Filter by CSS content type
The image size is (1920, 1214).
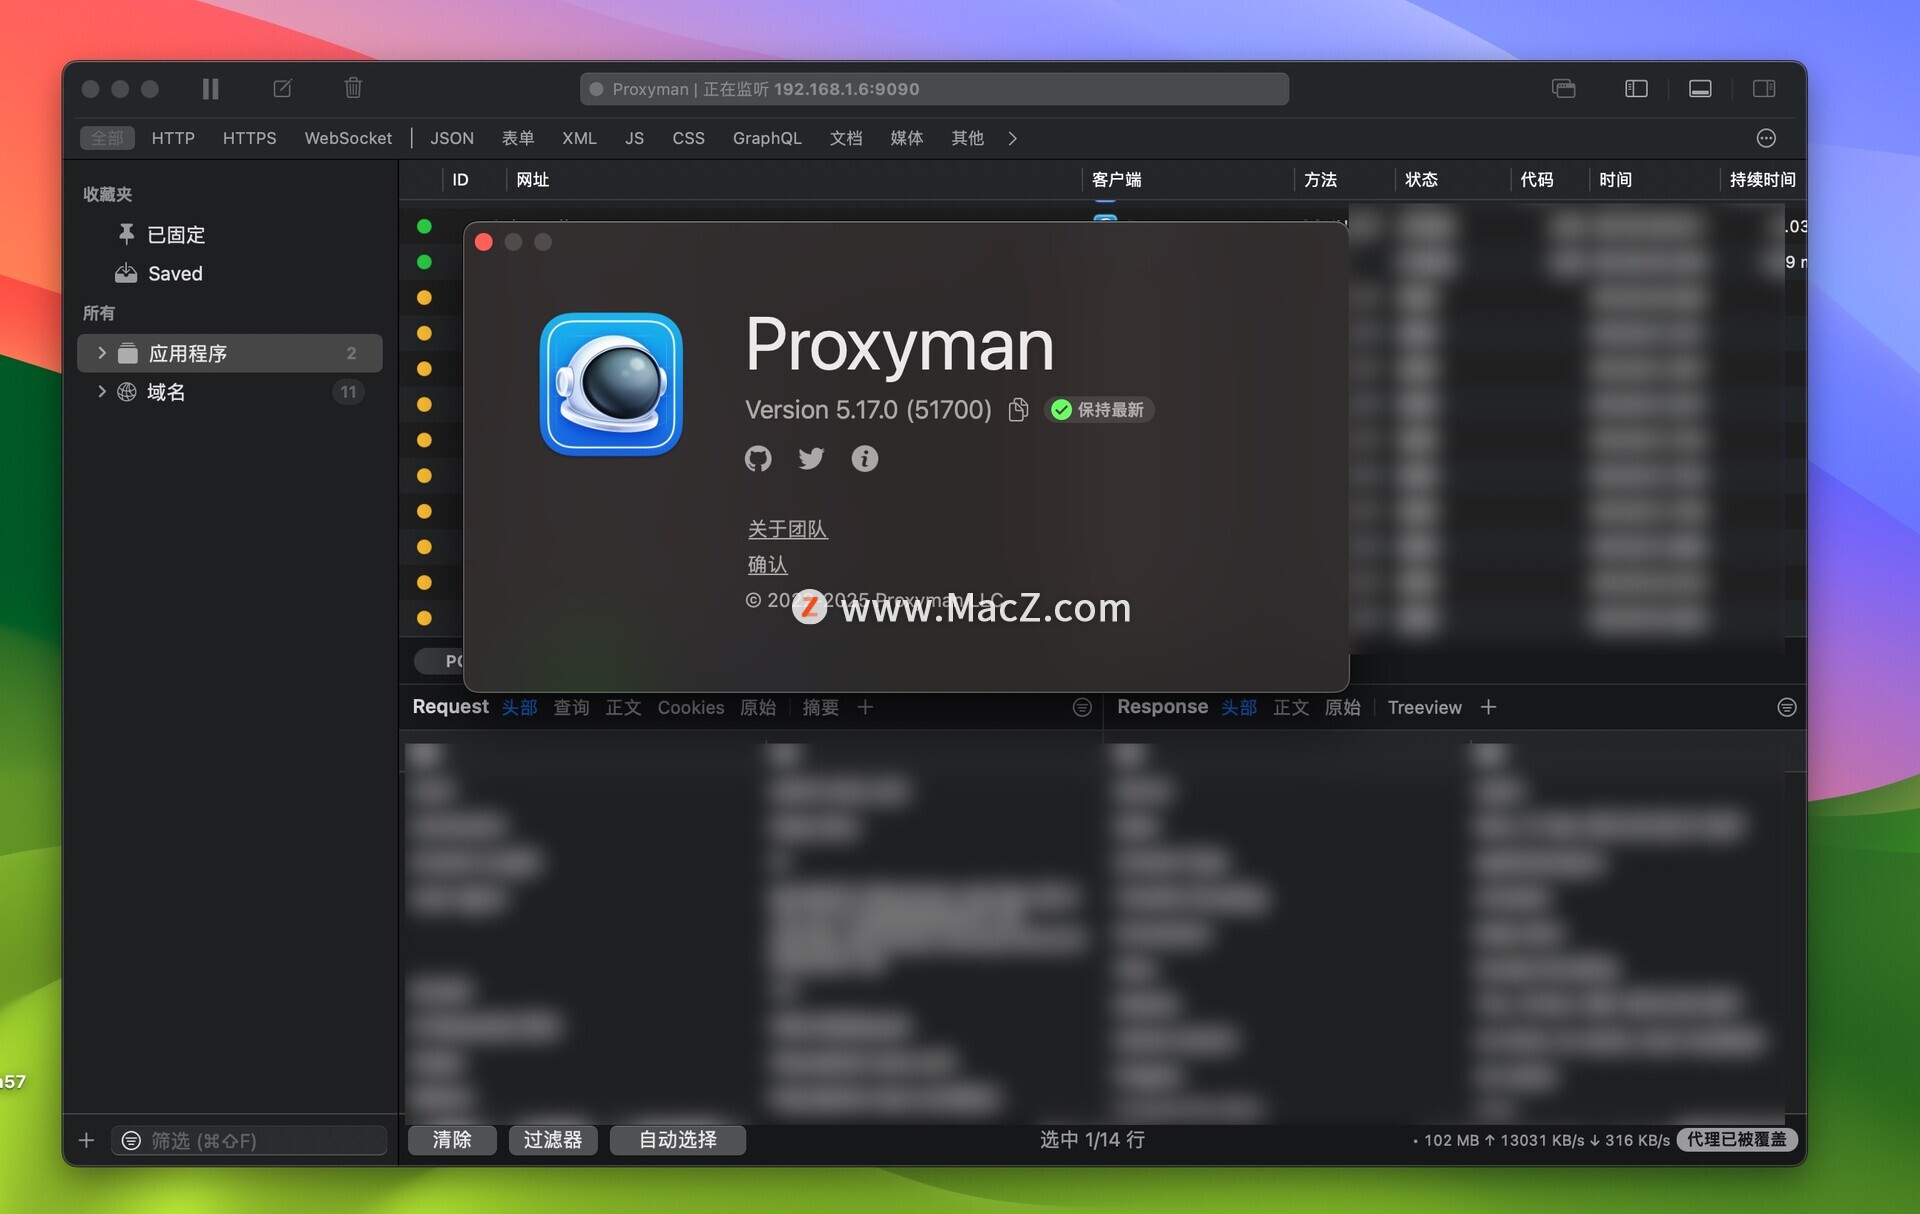point(688,138)
